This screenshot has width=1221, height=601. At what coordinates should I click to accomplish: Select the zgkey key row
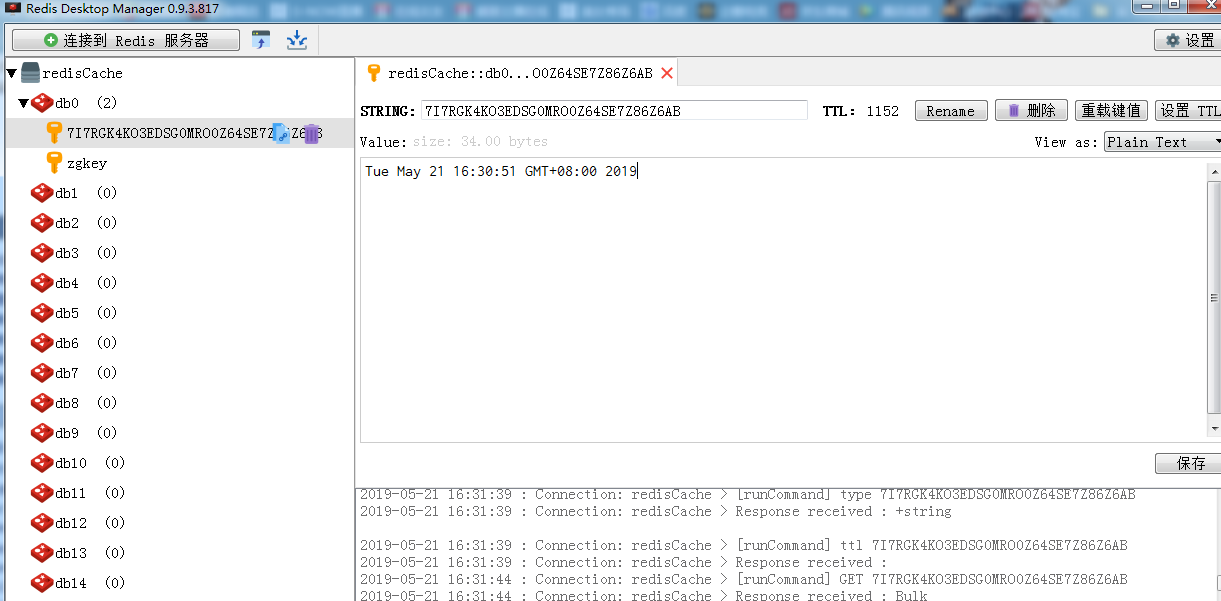(x=180, y=163)
